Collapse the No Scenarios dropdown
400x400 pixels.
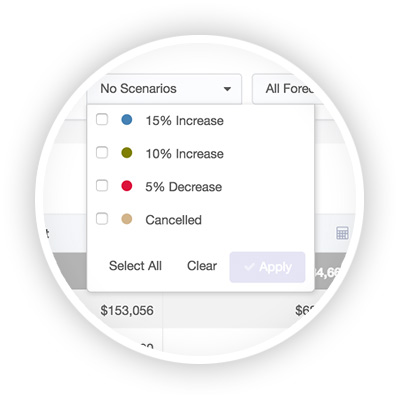(164, 89)
